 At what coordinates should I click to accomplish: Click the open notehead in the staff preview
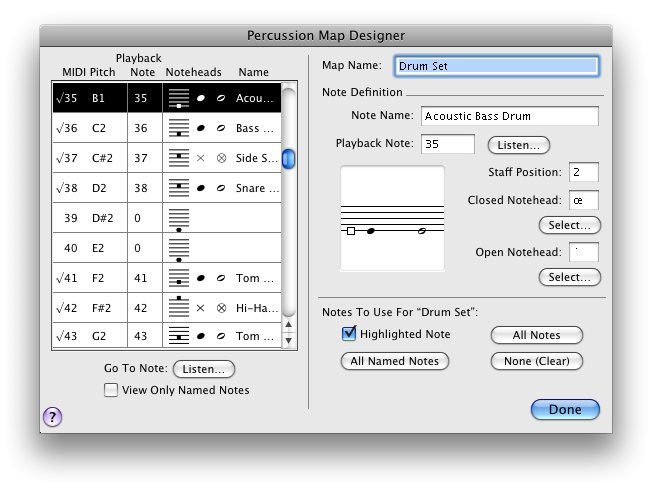coord(422,231)
